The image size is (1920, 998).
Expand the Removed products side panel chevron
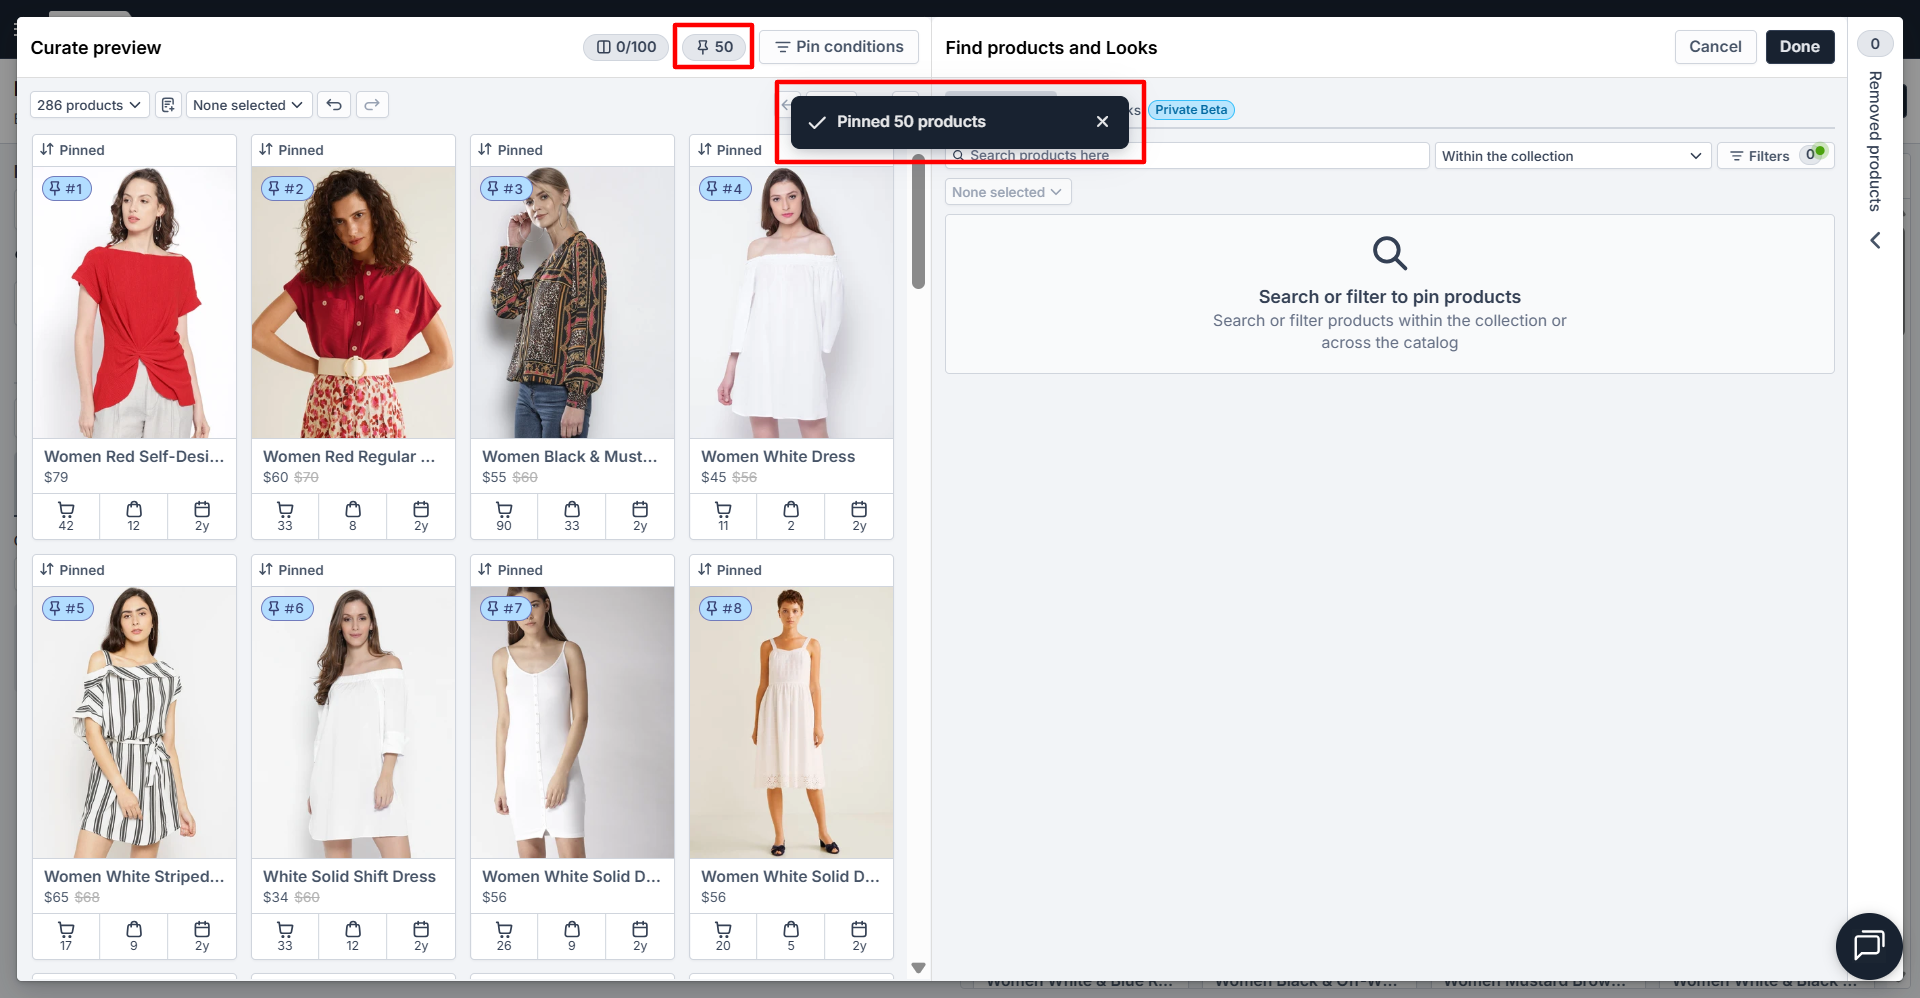click(1875, 241)
